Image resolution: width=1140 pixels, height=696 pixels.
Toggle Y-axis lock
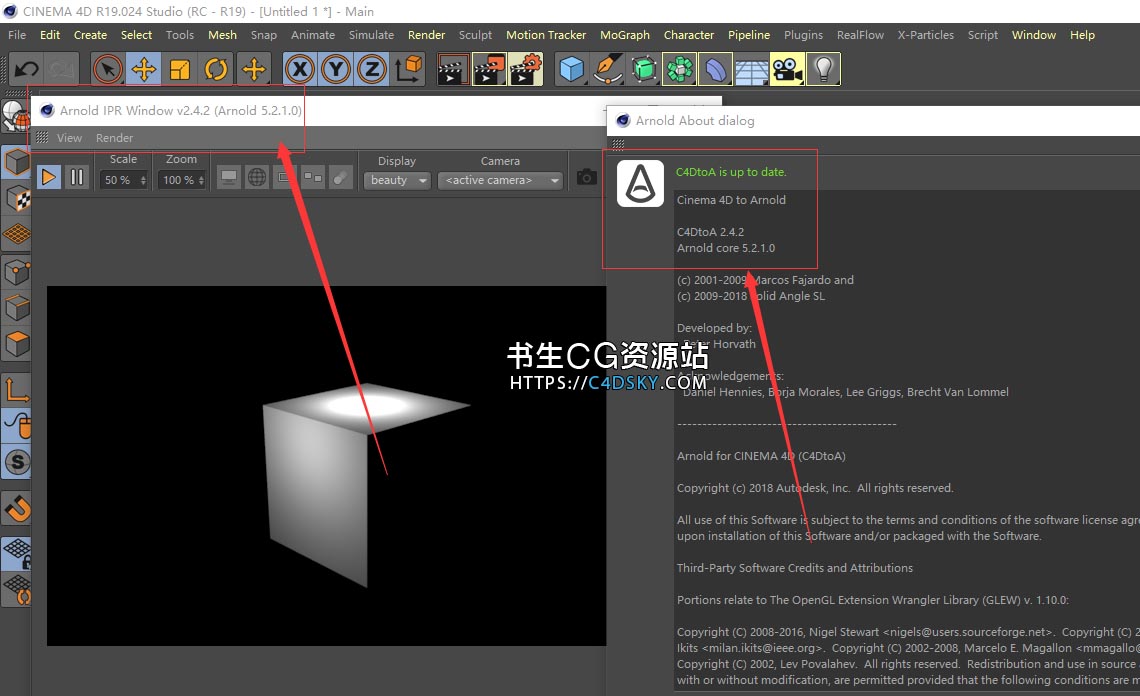[336, 70]
